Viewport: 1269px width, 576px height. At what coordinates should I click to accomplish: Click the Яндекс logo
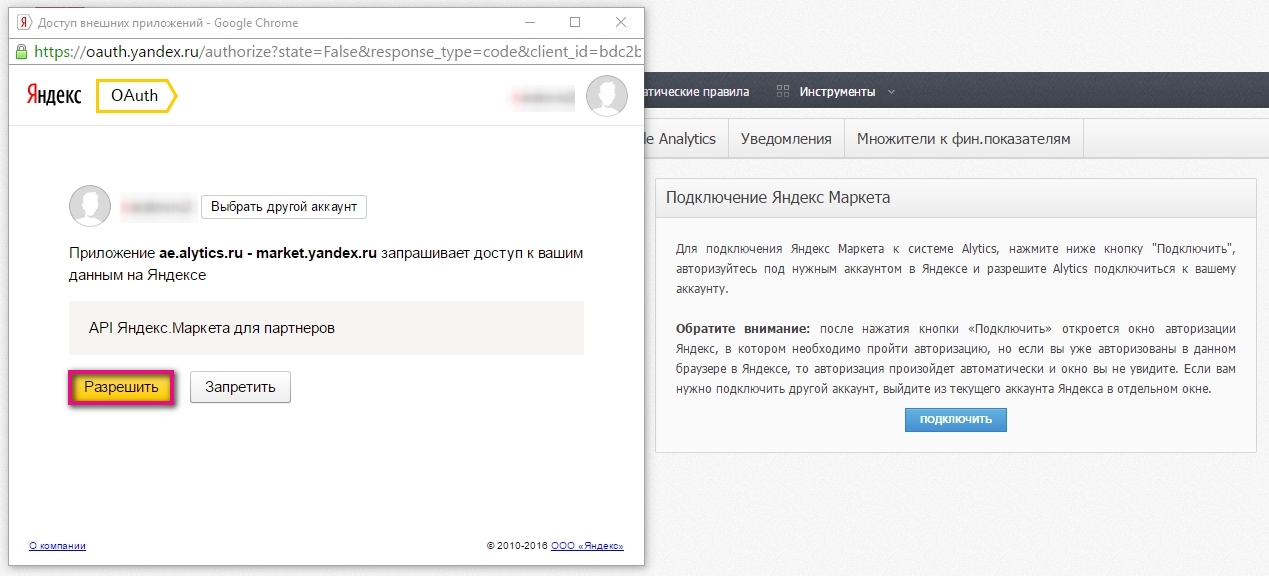54,95
